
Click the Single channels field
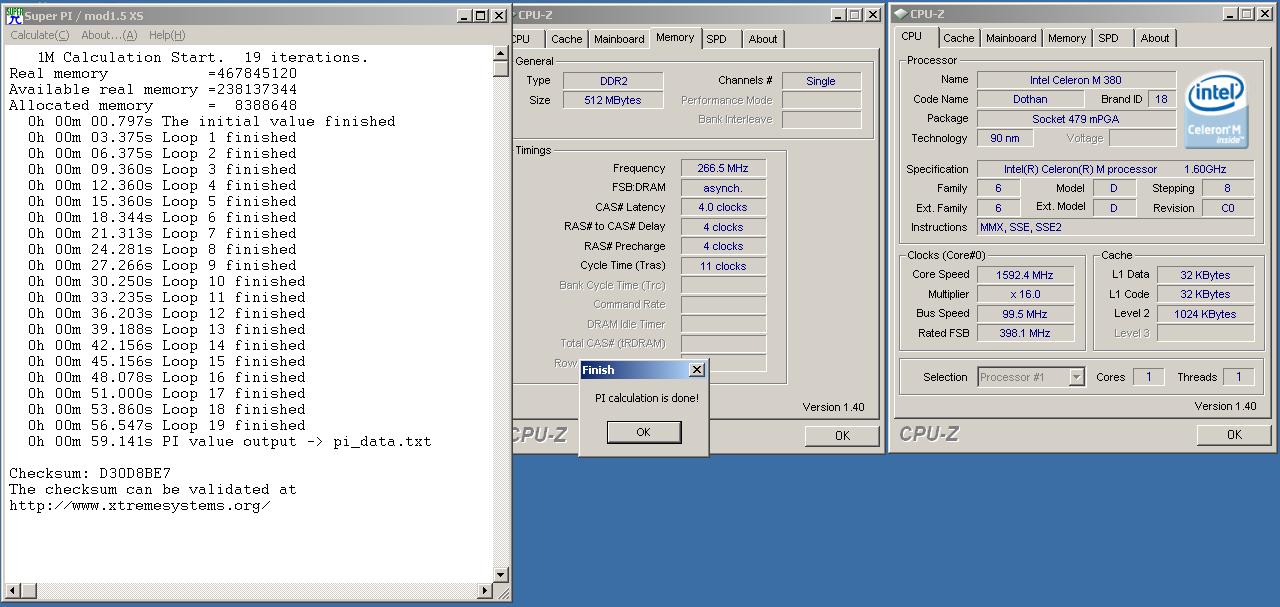pos(821,81)
